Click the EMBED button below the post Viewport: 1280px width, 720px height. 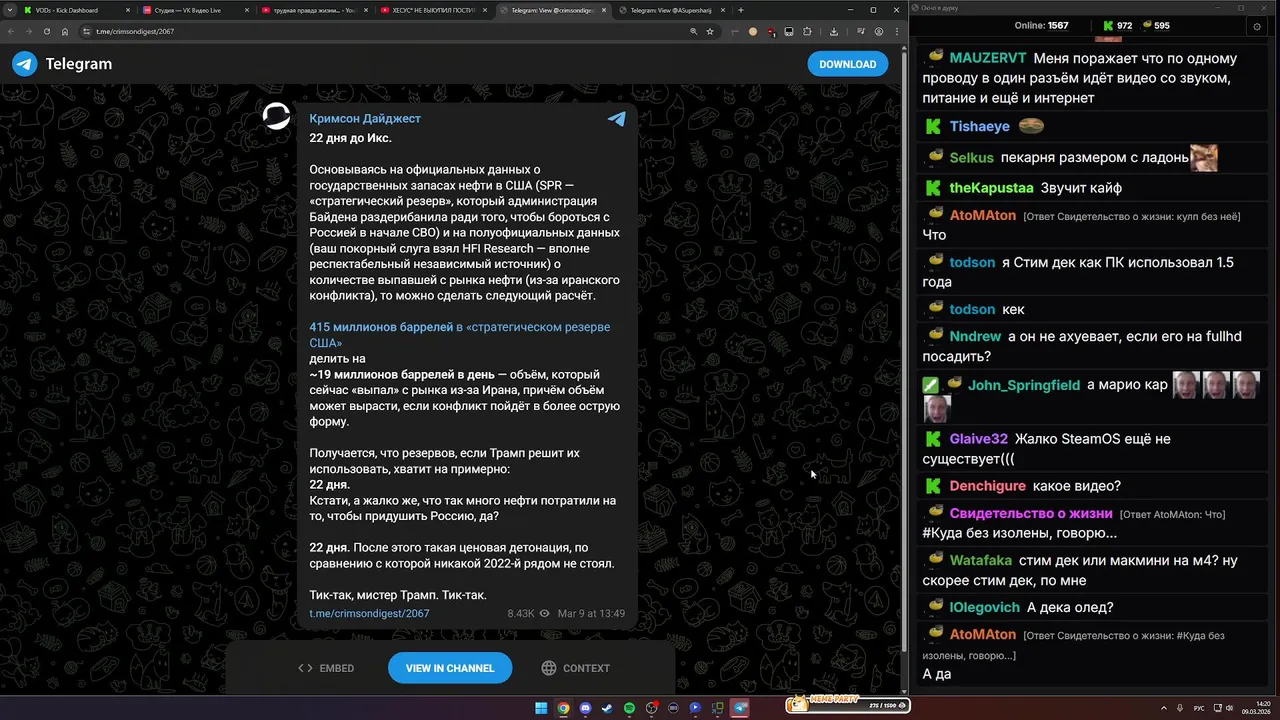pos(326,668)
